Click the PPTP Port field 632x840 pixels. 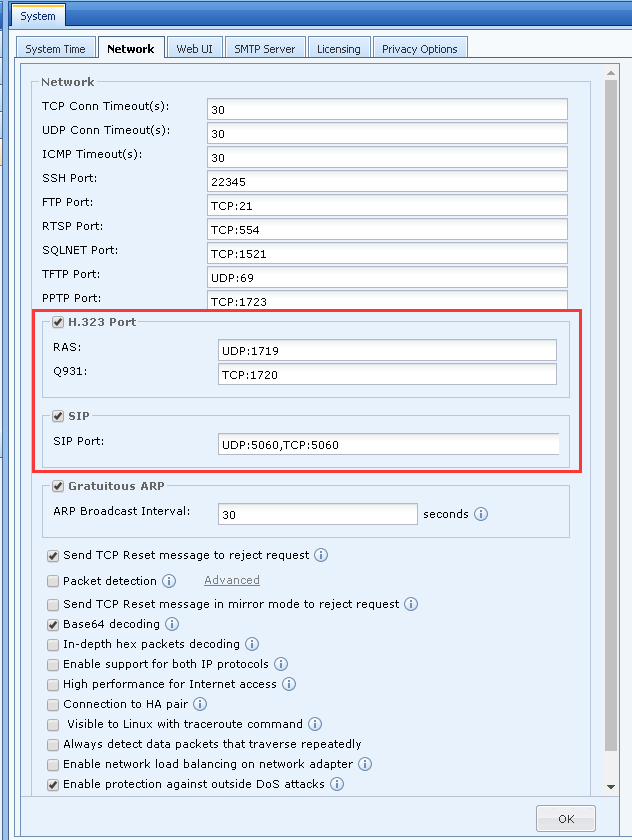[x=387, y=300]
